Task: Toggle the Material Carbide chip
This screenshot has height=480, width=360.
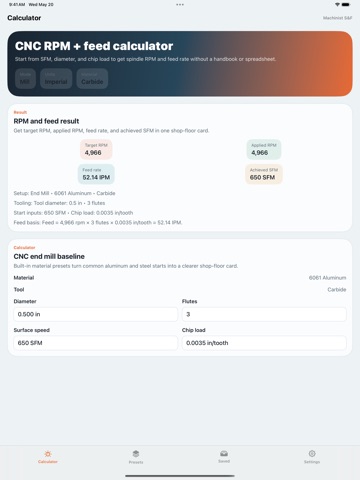Action: pyautogui.click(x=92, y=79)
